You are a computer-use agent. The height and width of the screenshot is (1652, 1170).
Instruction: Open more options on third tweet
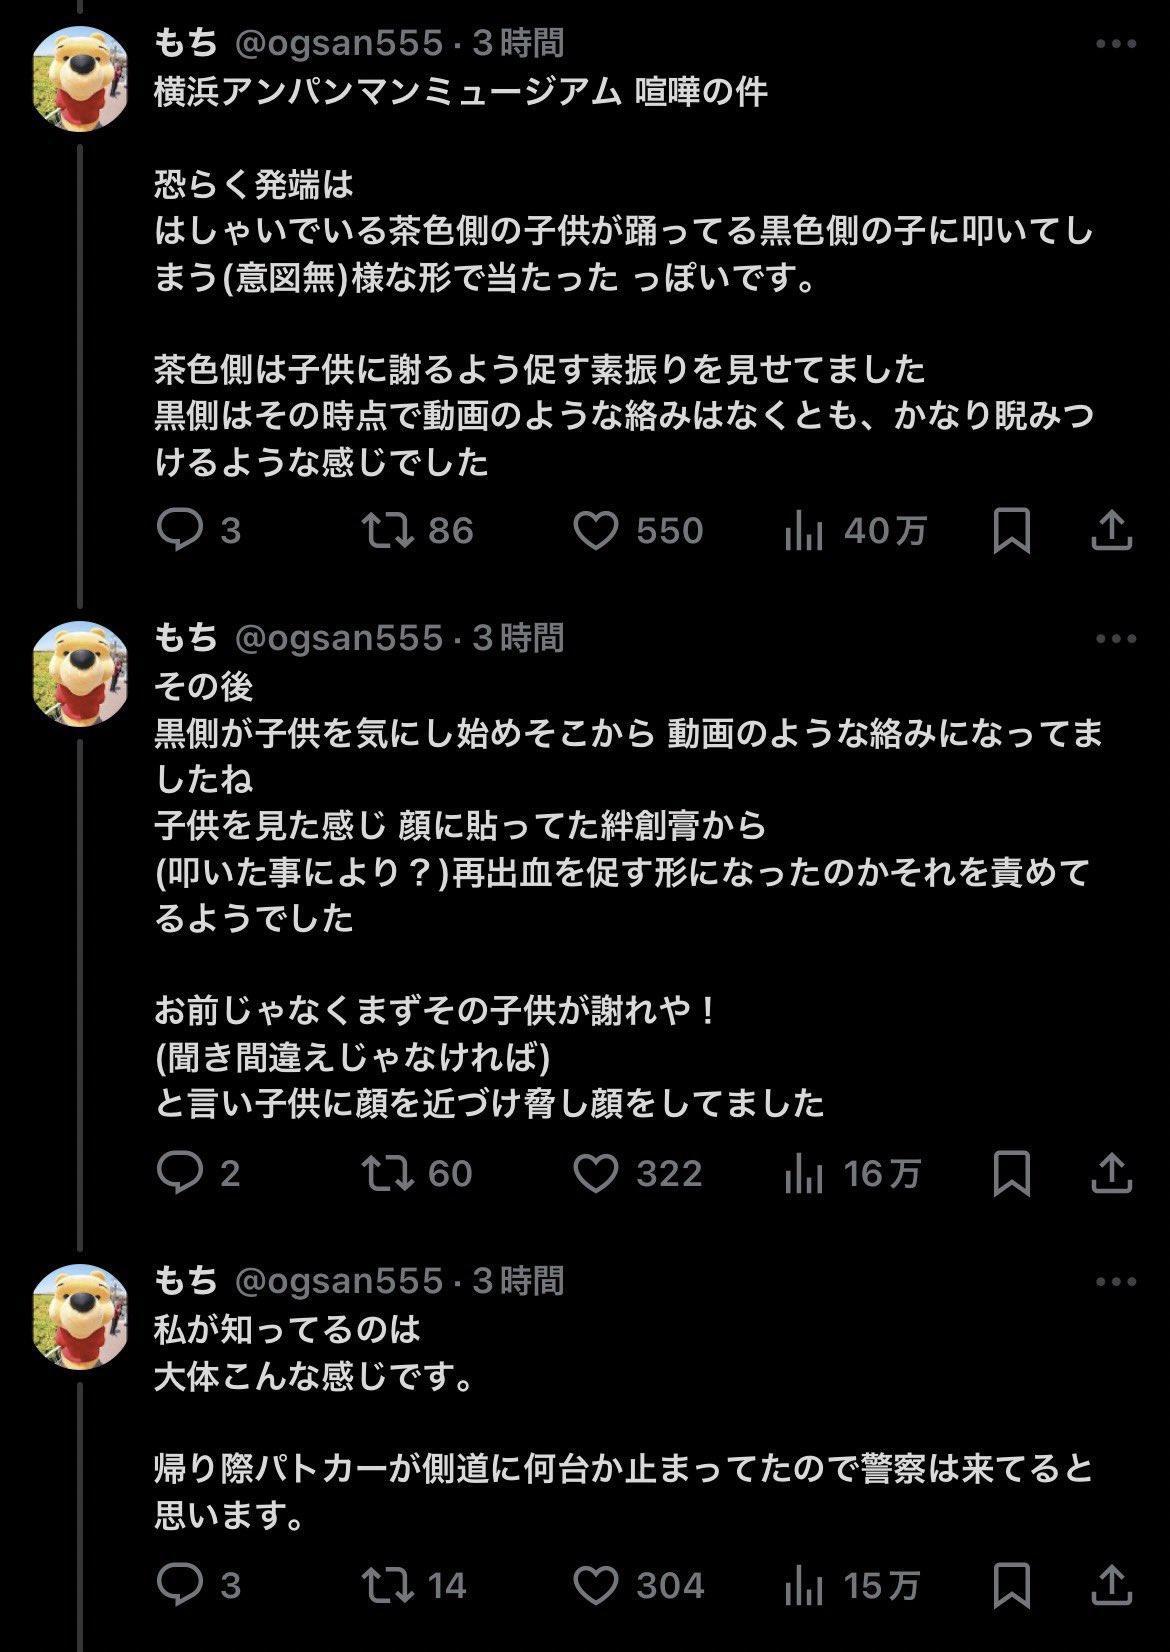pos(1115,1282)
